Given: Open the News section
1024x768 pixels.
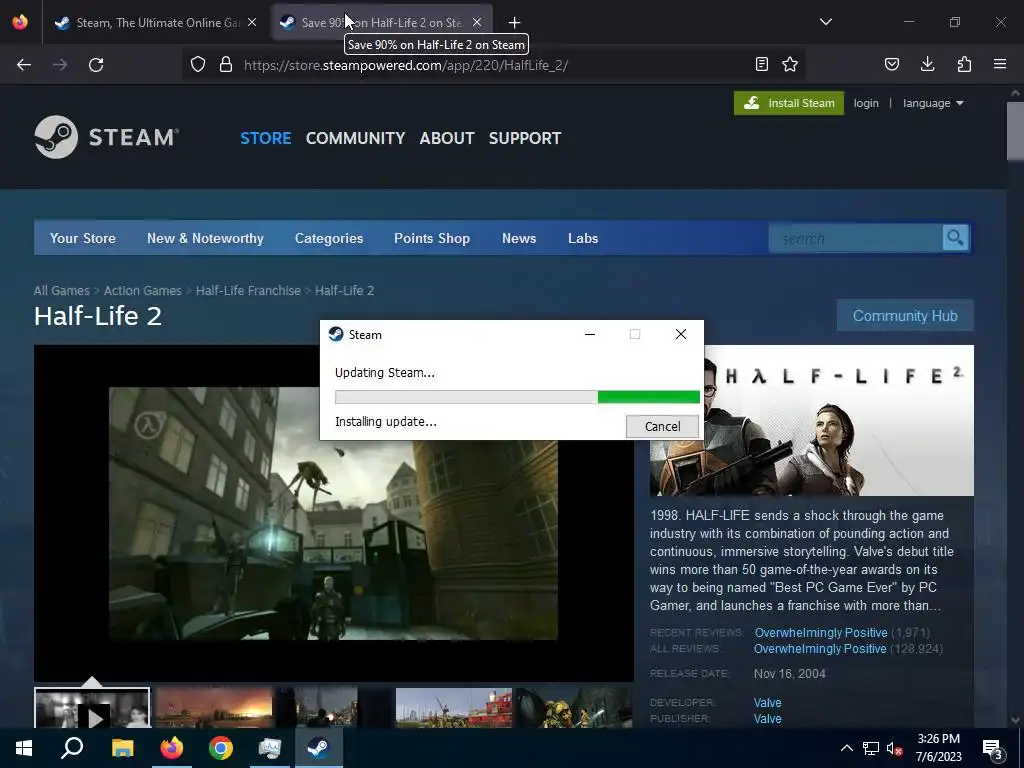Looking at the screenshot, I should click(x=519, y=238).
